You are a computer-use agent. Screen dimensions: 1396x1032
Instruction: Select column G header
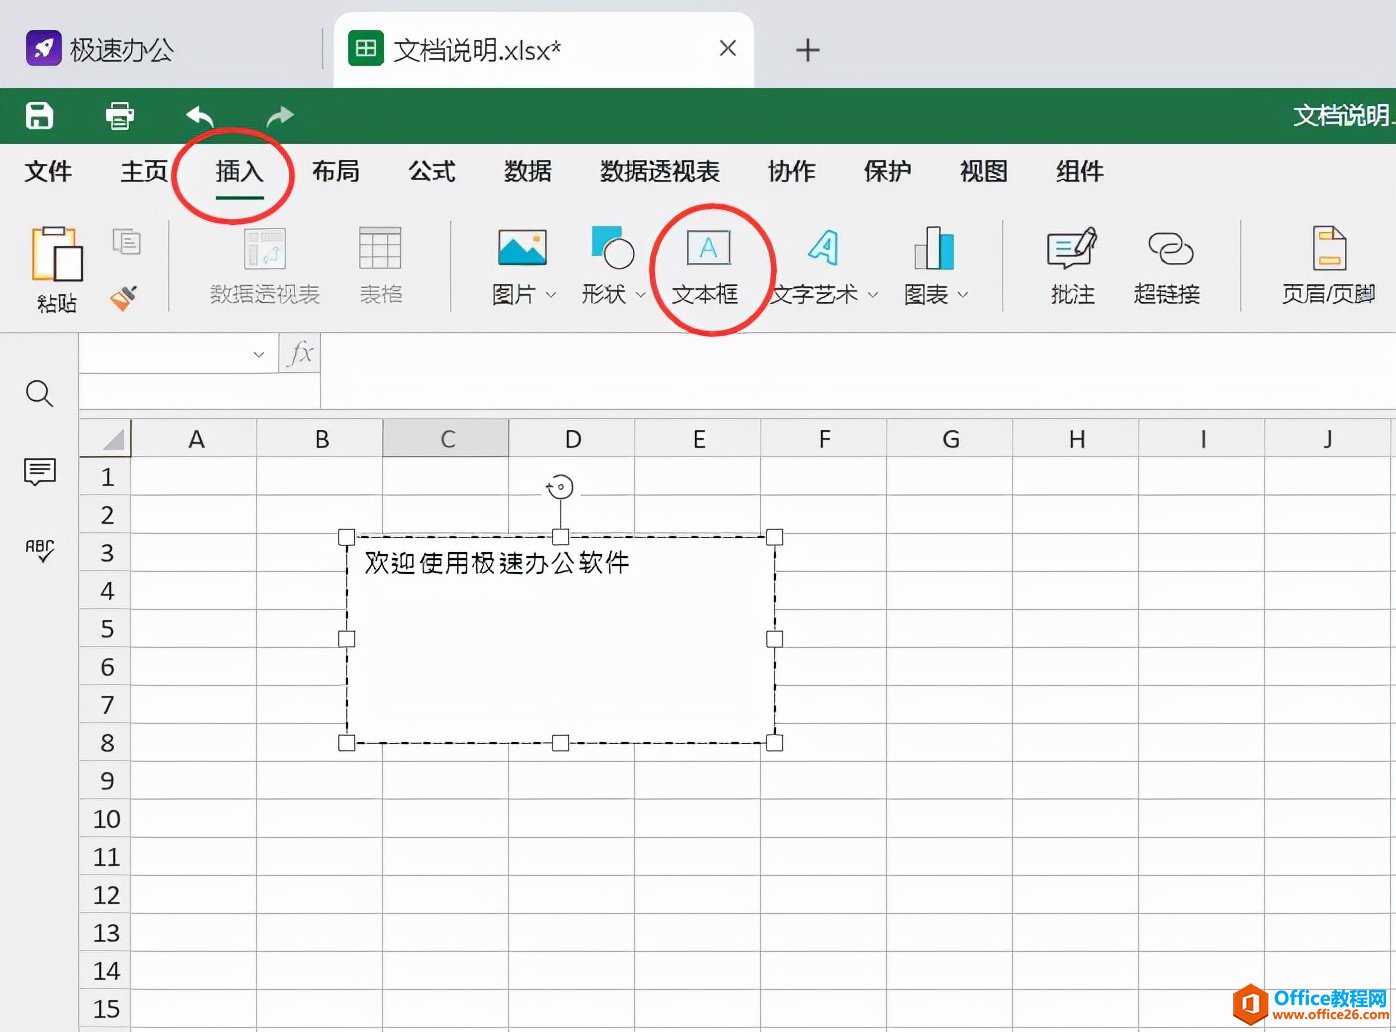(x=949, y=439)
